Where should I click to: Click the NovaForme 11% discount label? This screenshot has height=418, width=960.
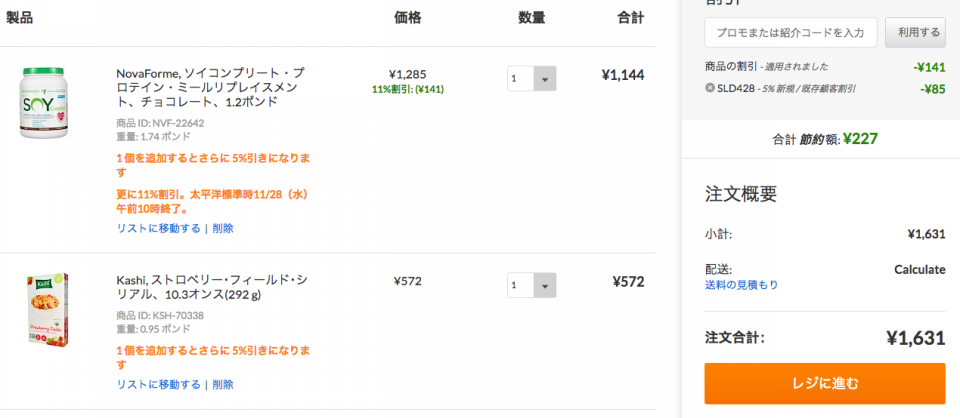pos(408,89)
